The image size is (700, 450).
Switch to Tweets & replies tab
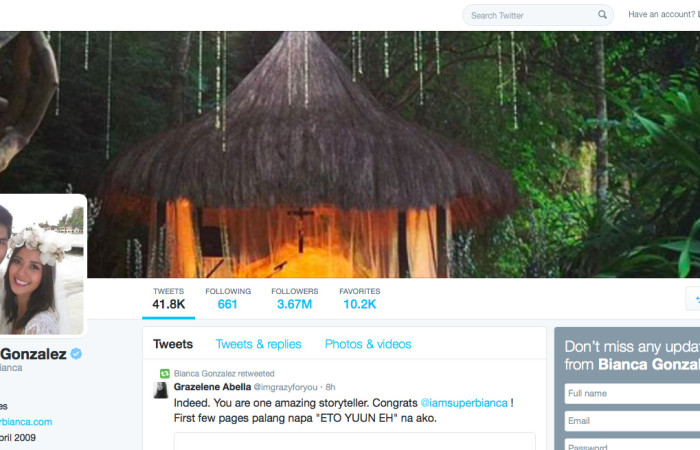tap(258, 344)
